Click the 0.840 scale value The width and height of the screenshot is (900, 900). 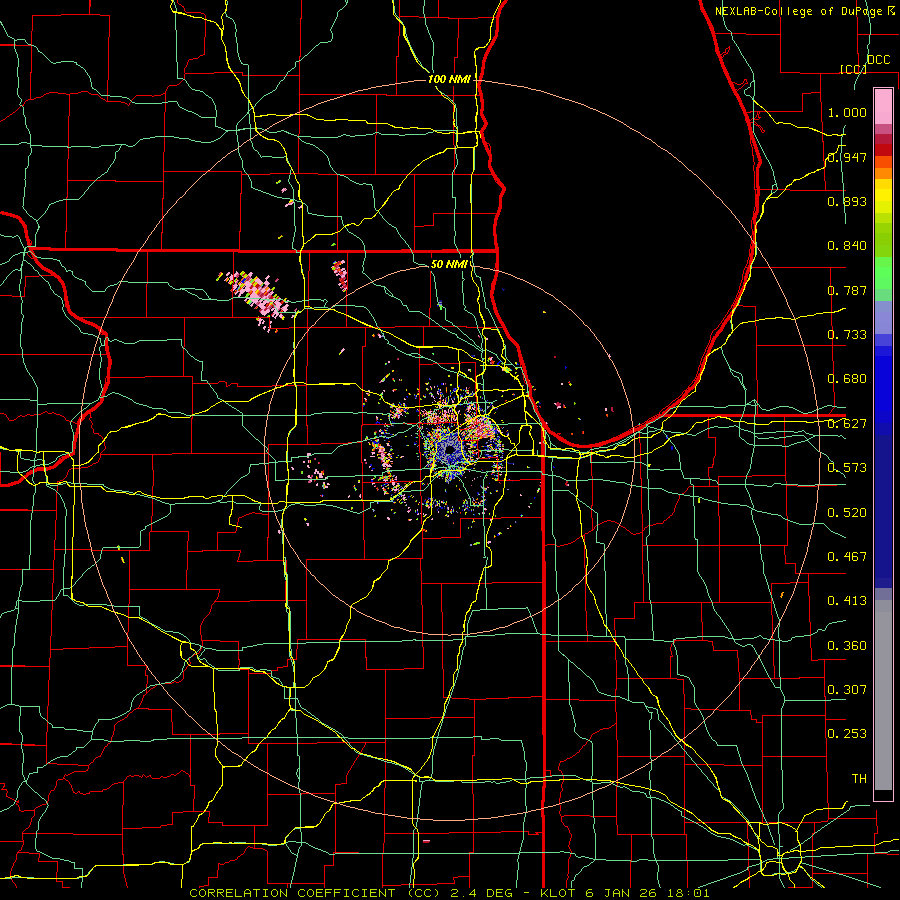coord(847,246)
